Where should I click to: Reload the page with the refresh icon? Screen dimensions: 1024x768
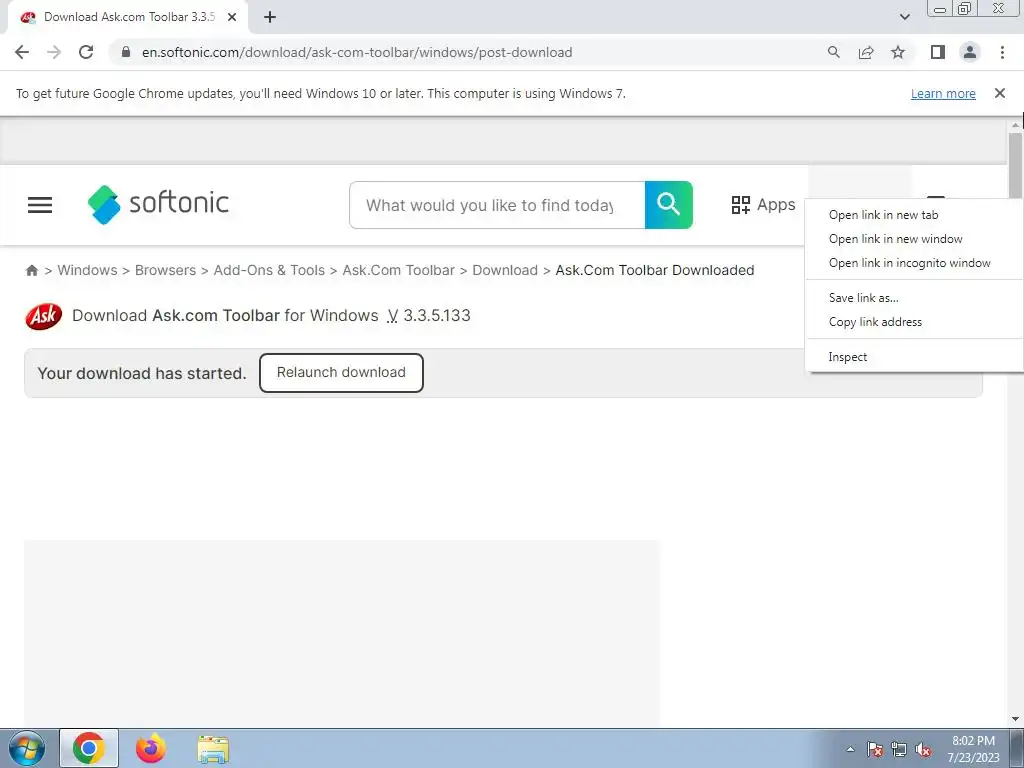[x=86, y=52]
